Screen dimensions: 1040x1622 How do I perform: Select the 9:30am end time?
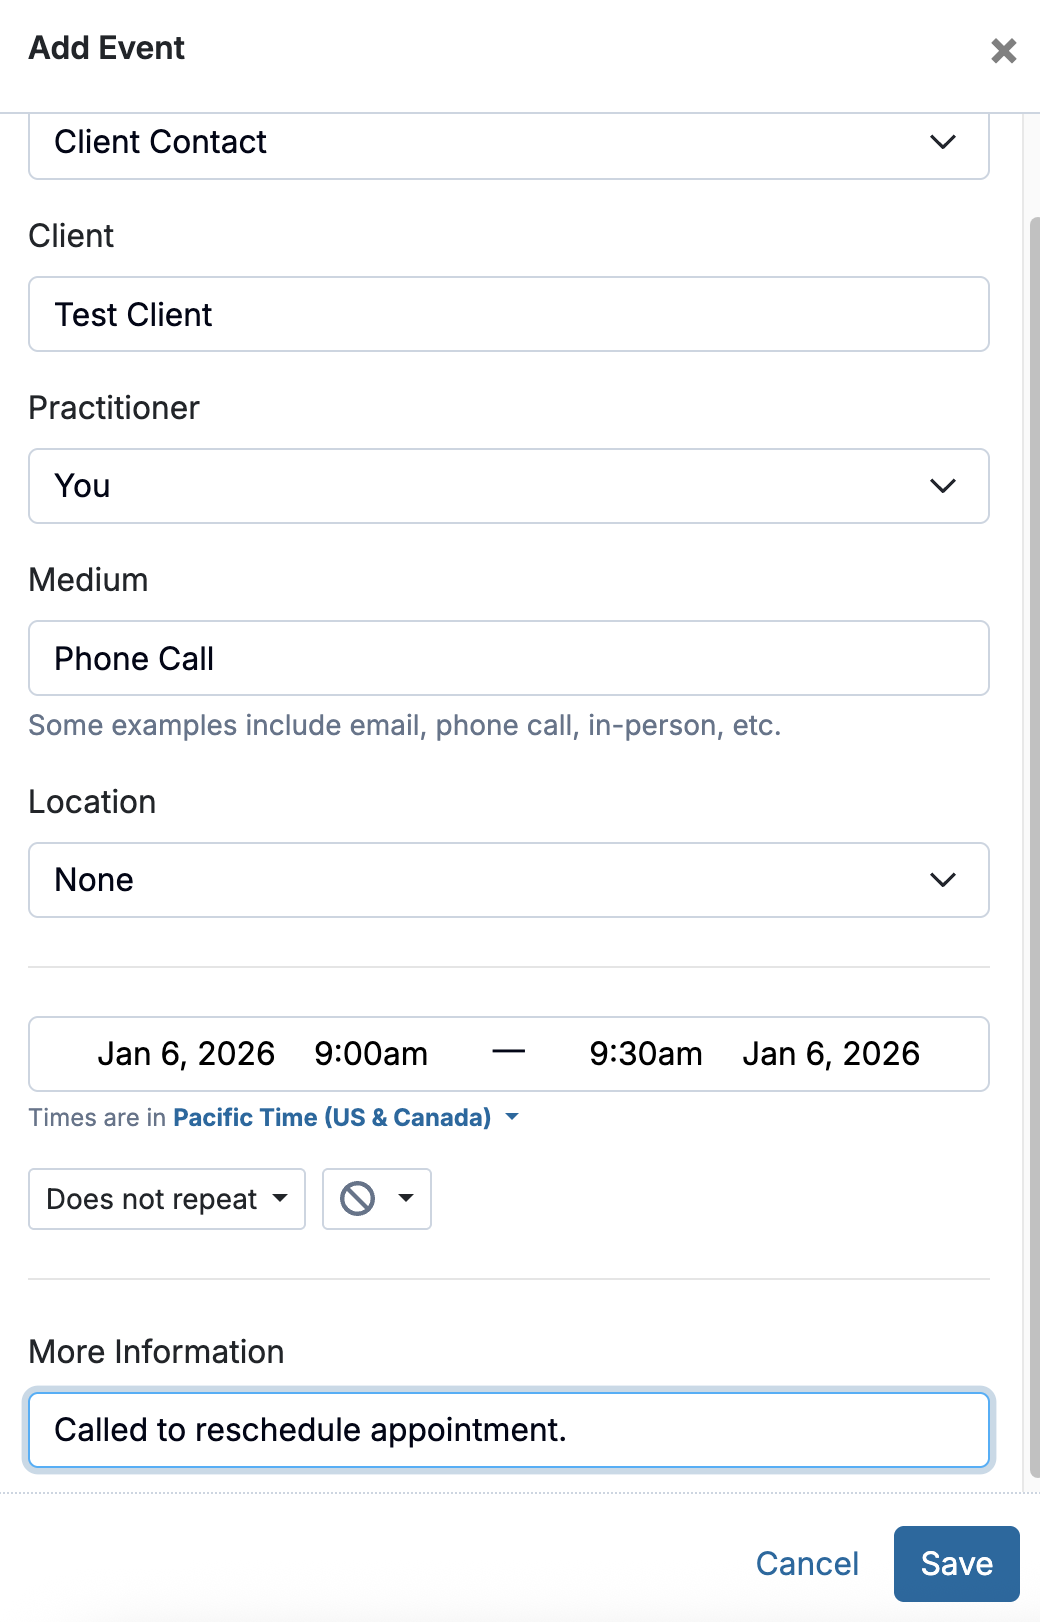tap(646, 1054)
